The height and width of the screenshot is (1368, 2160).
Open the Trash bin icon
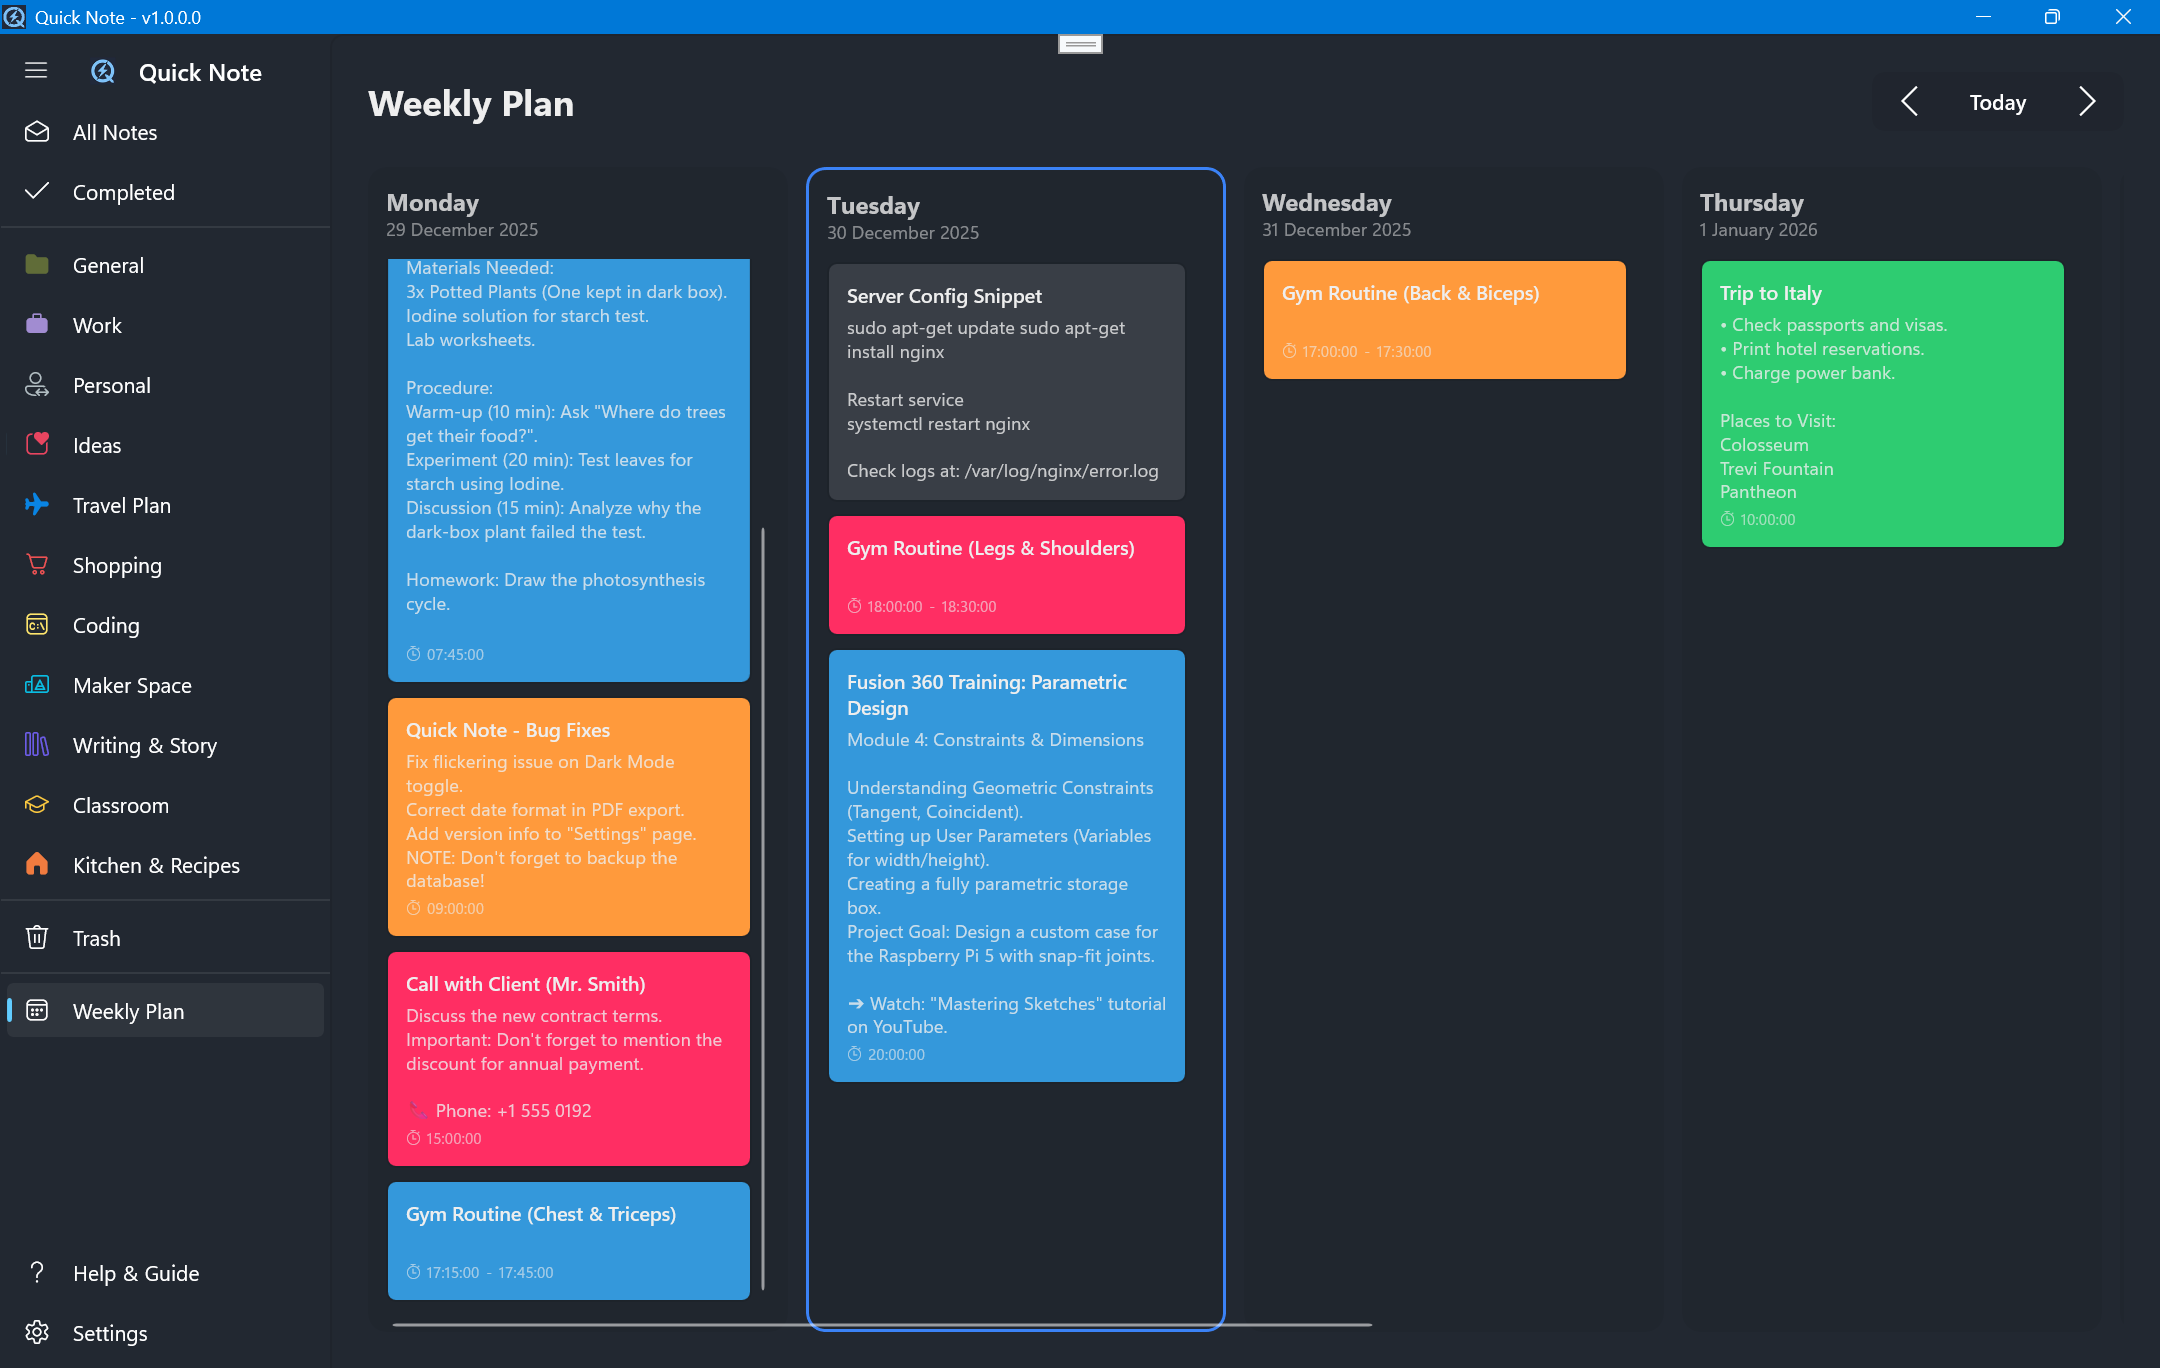tap(37, 938)
